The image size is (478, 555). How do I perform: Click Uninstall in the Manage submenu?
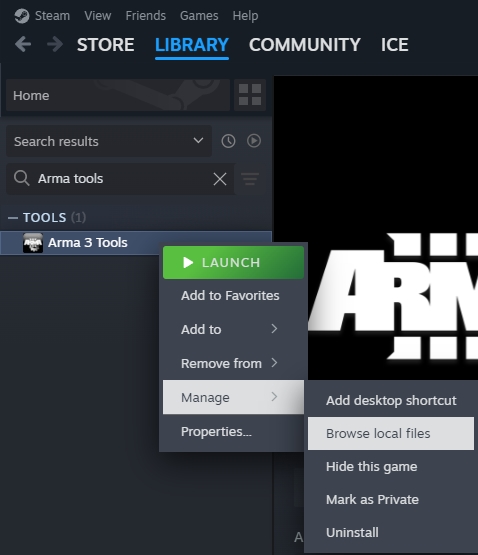pos(391,532)
